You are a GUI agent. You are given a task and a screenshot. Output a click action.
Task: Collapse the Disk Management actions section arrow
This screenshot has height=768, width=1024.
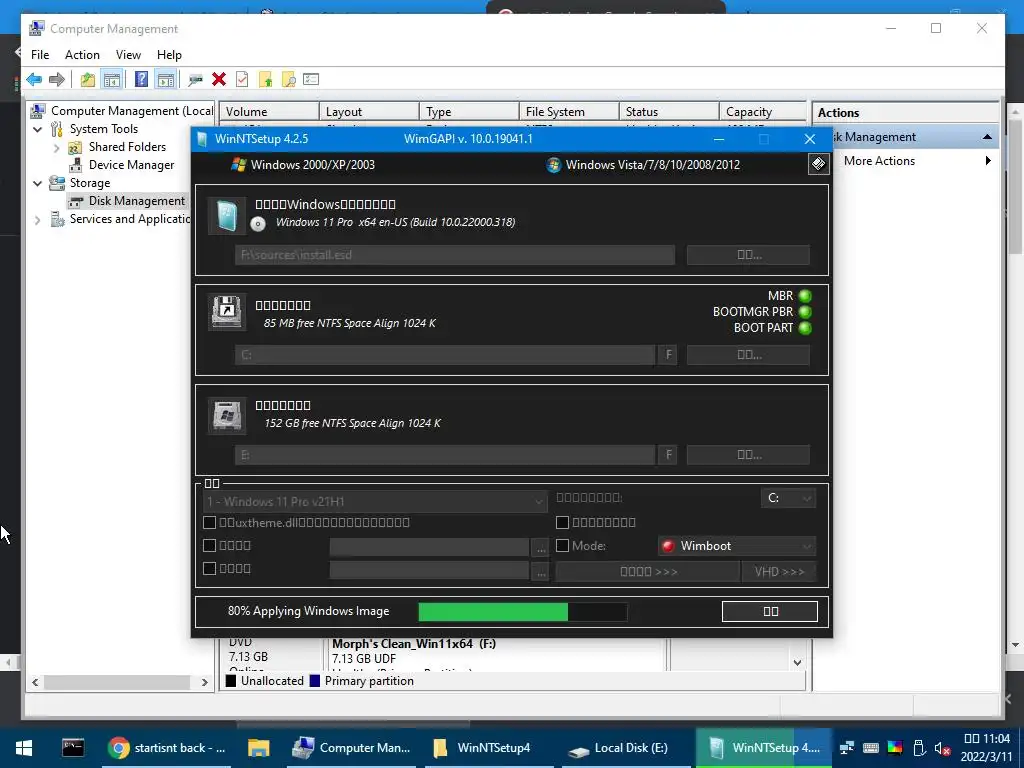pos(987,137)
